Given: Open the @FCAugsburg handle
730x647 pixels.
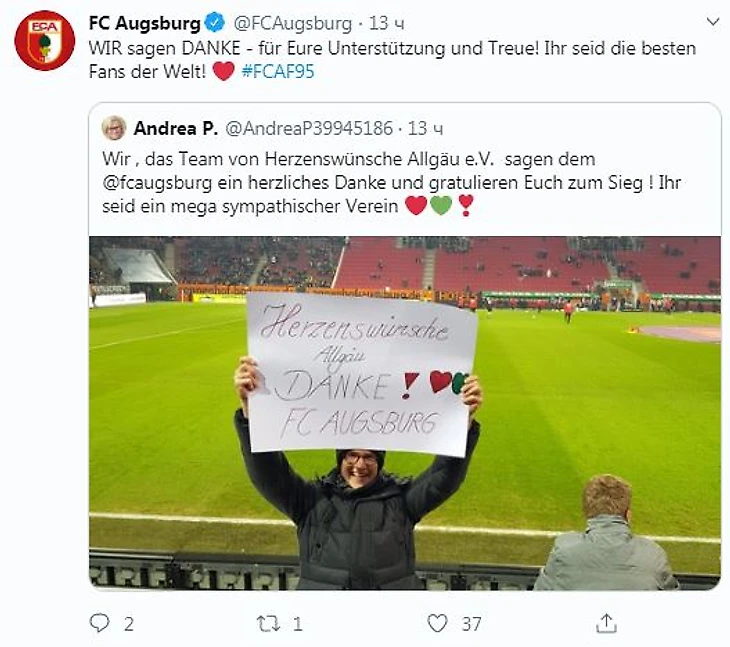Looking at the screenshot, I should pyautogui.click(x=292, y=23).
